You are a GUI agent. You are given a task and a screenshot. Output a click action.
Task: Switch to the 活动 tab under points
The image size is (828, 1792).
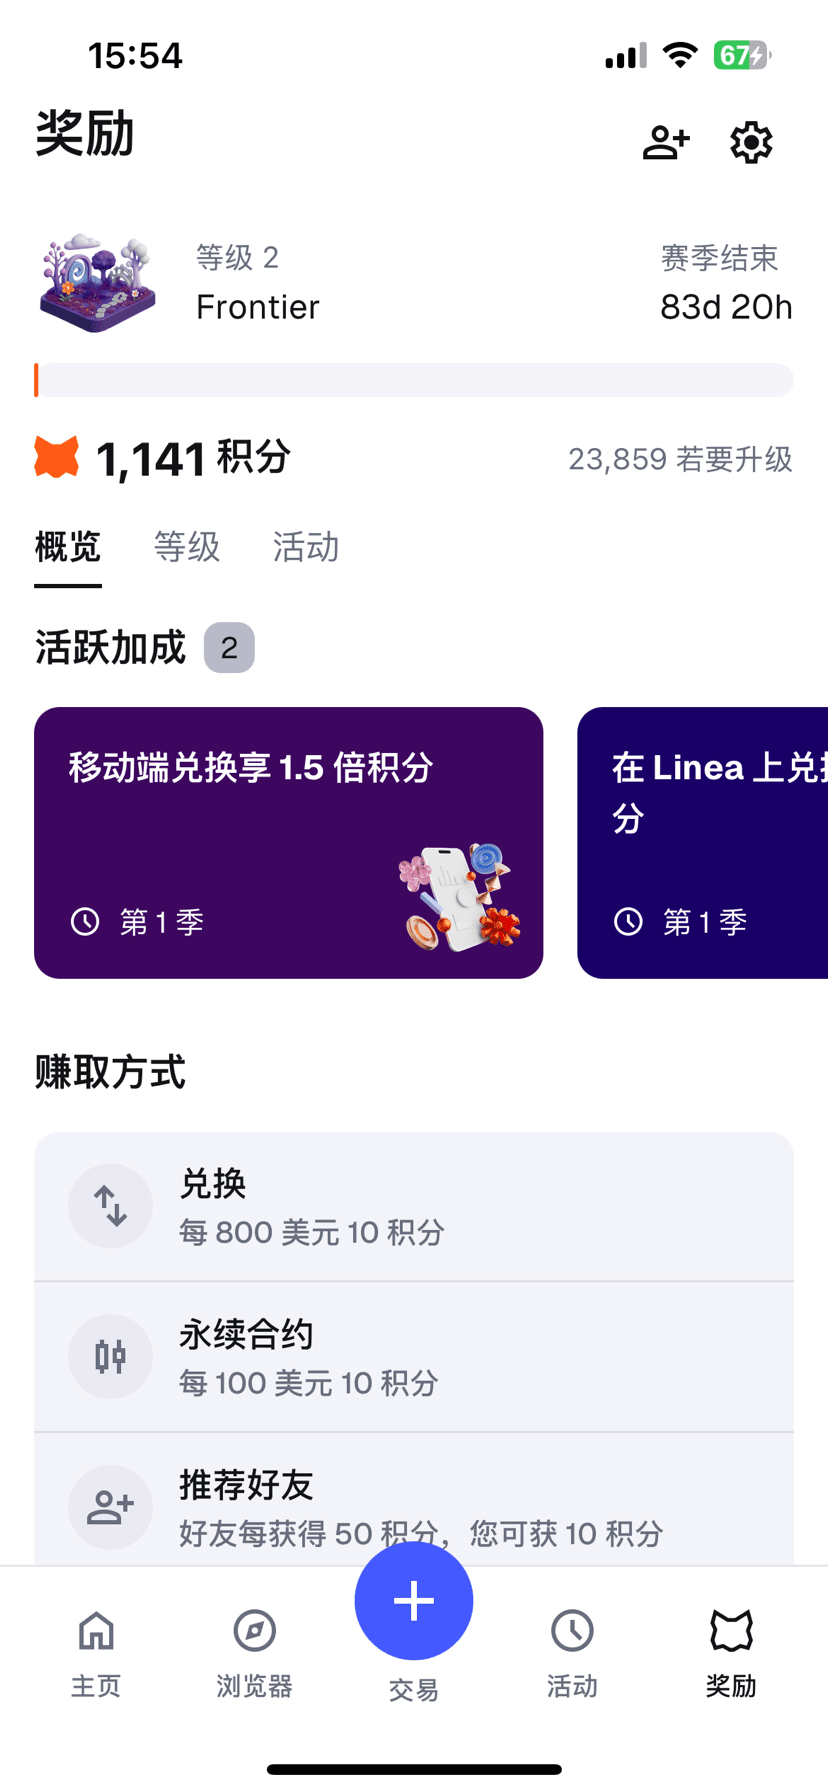click(306, 547)
